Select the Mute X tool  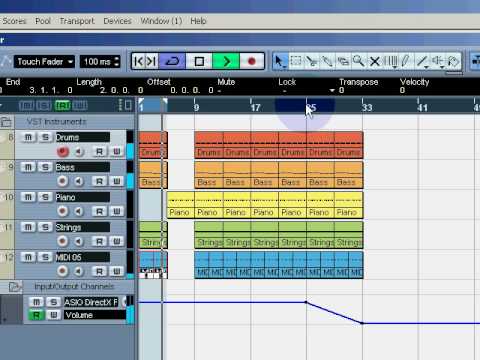375,61
